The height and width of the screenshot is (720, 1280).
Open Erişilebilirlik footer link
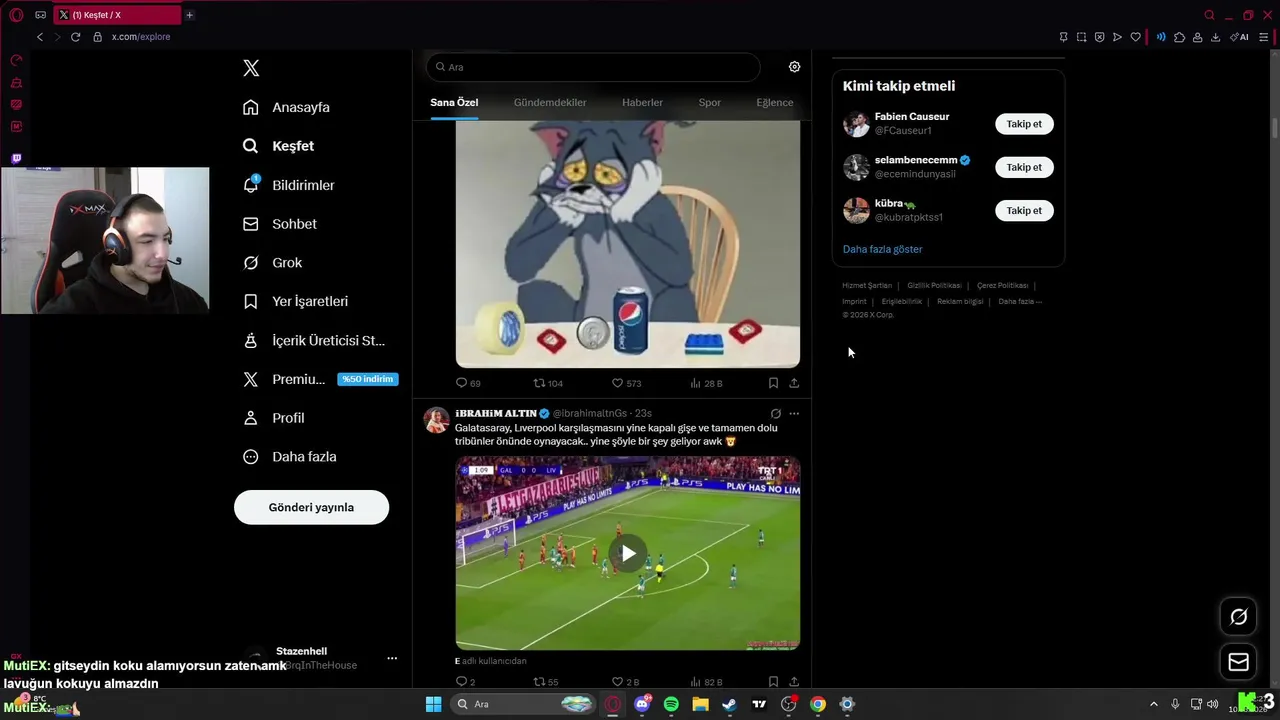coord(901,301)
